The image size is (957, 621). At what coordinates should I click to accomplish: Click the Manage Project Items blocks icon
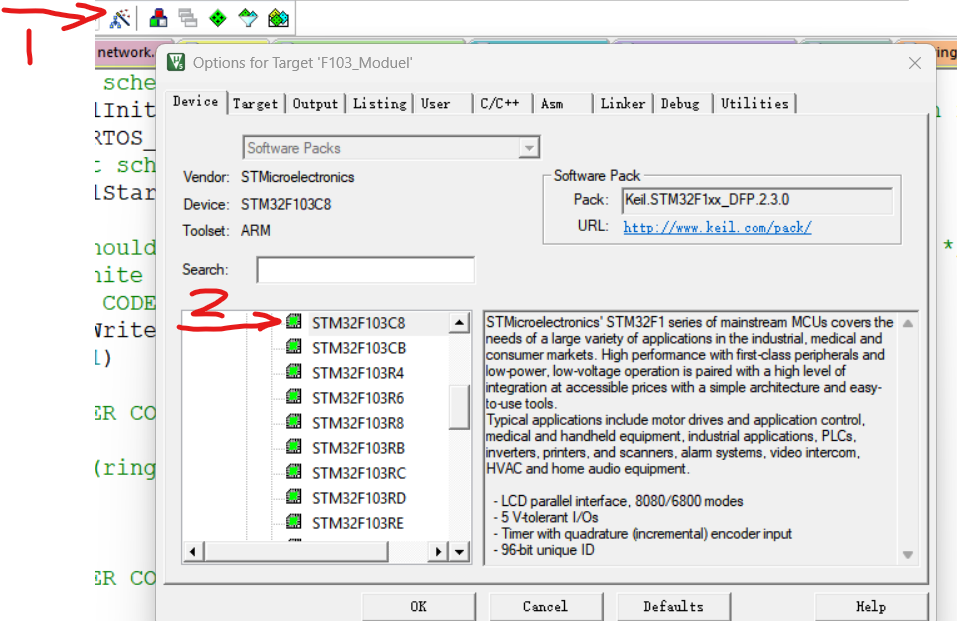(157, 17)
